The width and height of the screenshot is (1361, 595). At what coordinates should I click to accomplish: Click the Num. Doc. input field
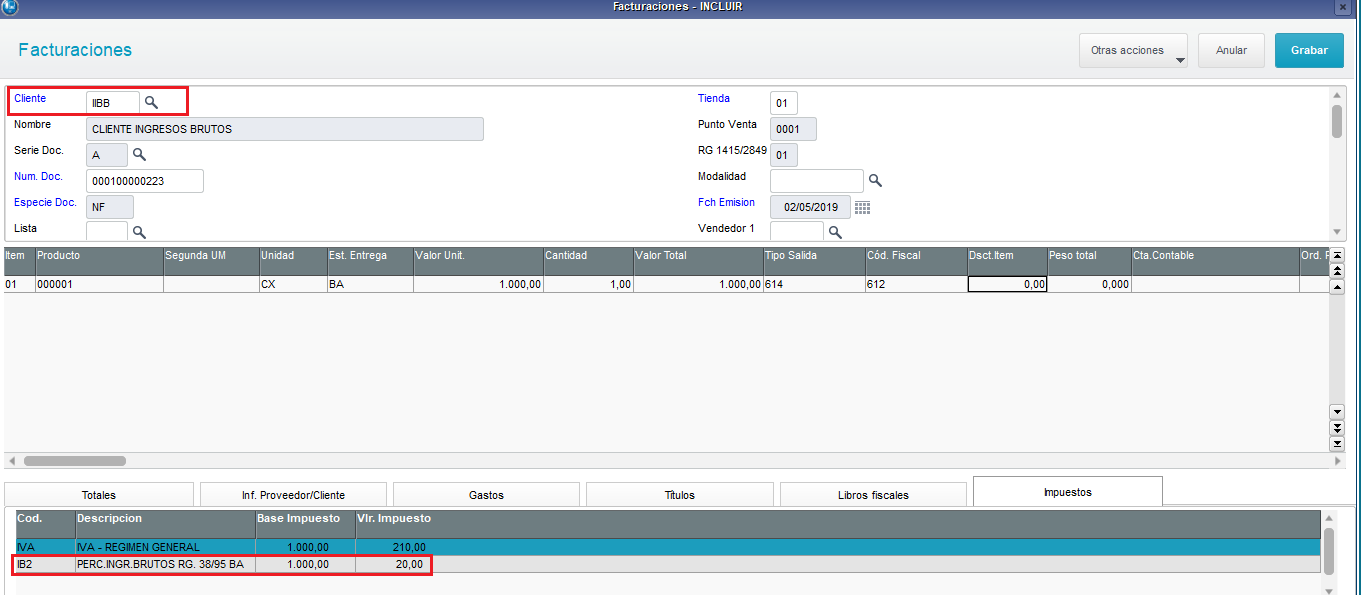coord(145,180)
